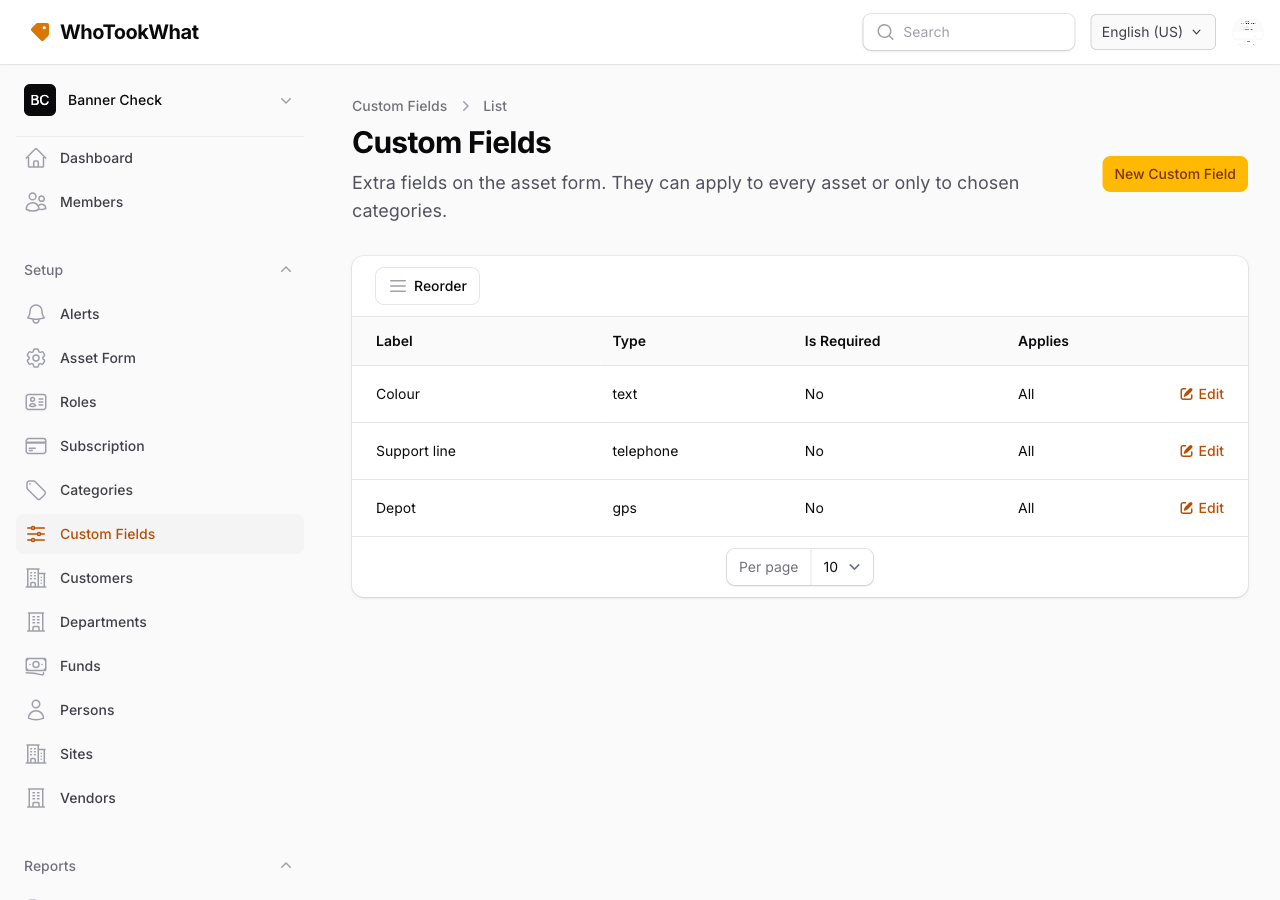Viewport: 1280px width, 900px height.
Task: Collapse the Reports sidebar section
Action: coord(286,866)
